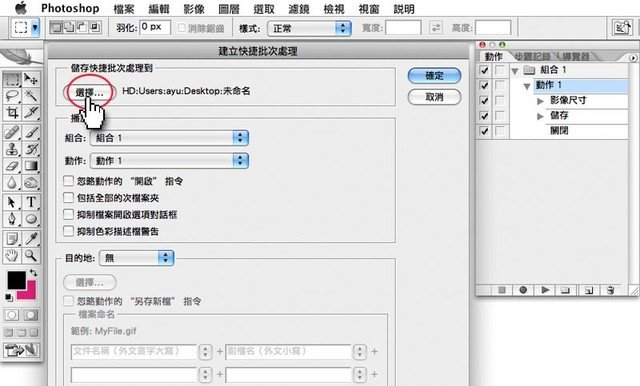Select the Brush tool
The width and height of the screenshot is (640, 386).
31,132
